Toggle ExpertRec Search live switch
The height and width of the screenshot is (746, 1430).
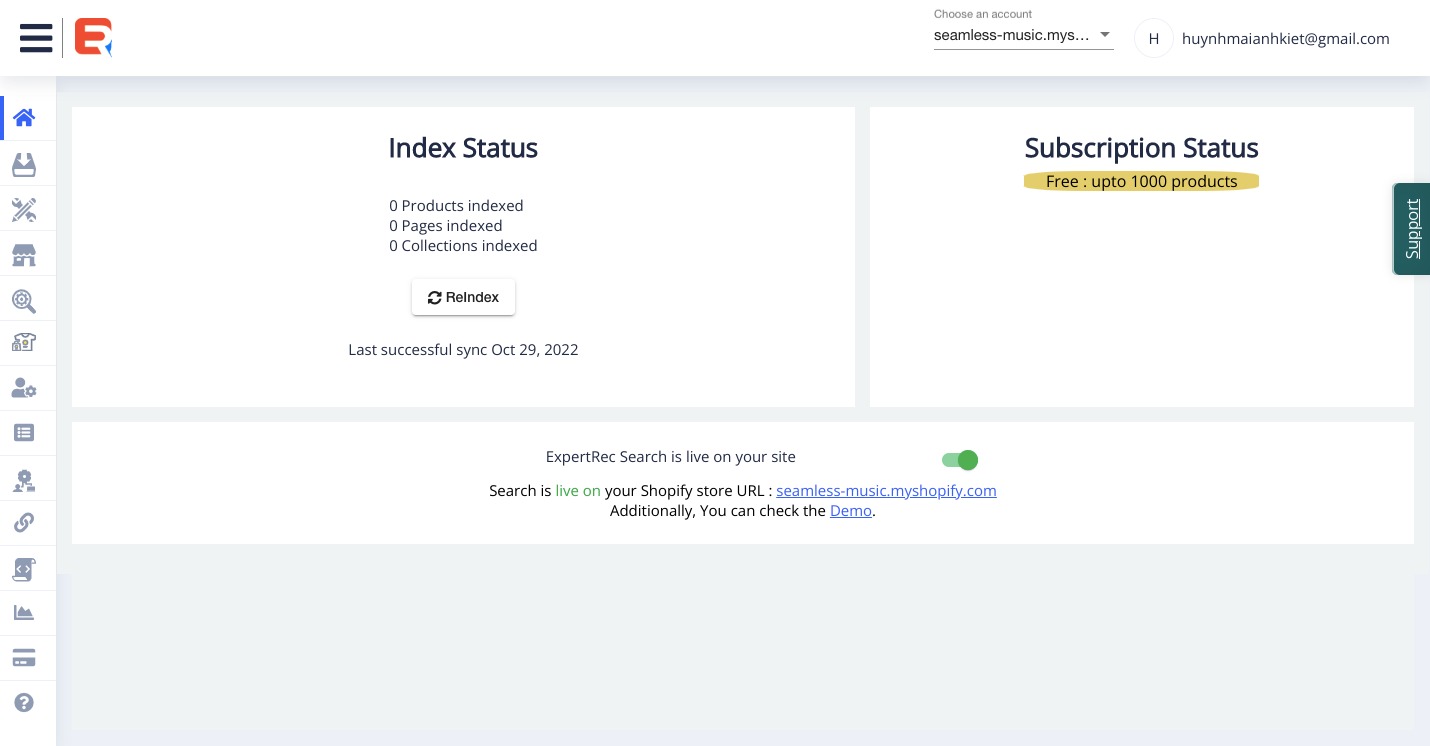pos(960,460)
